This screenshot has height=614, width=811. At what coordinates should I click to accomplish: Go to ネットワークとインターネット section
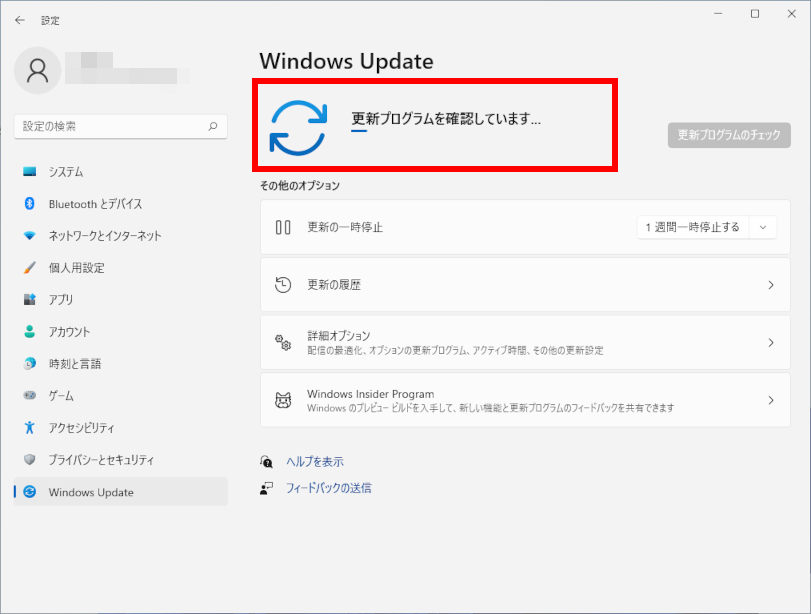(105, 236)
